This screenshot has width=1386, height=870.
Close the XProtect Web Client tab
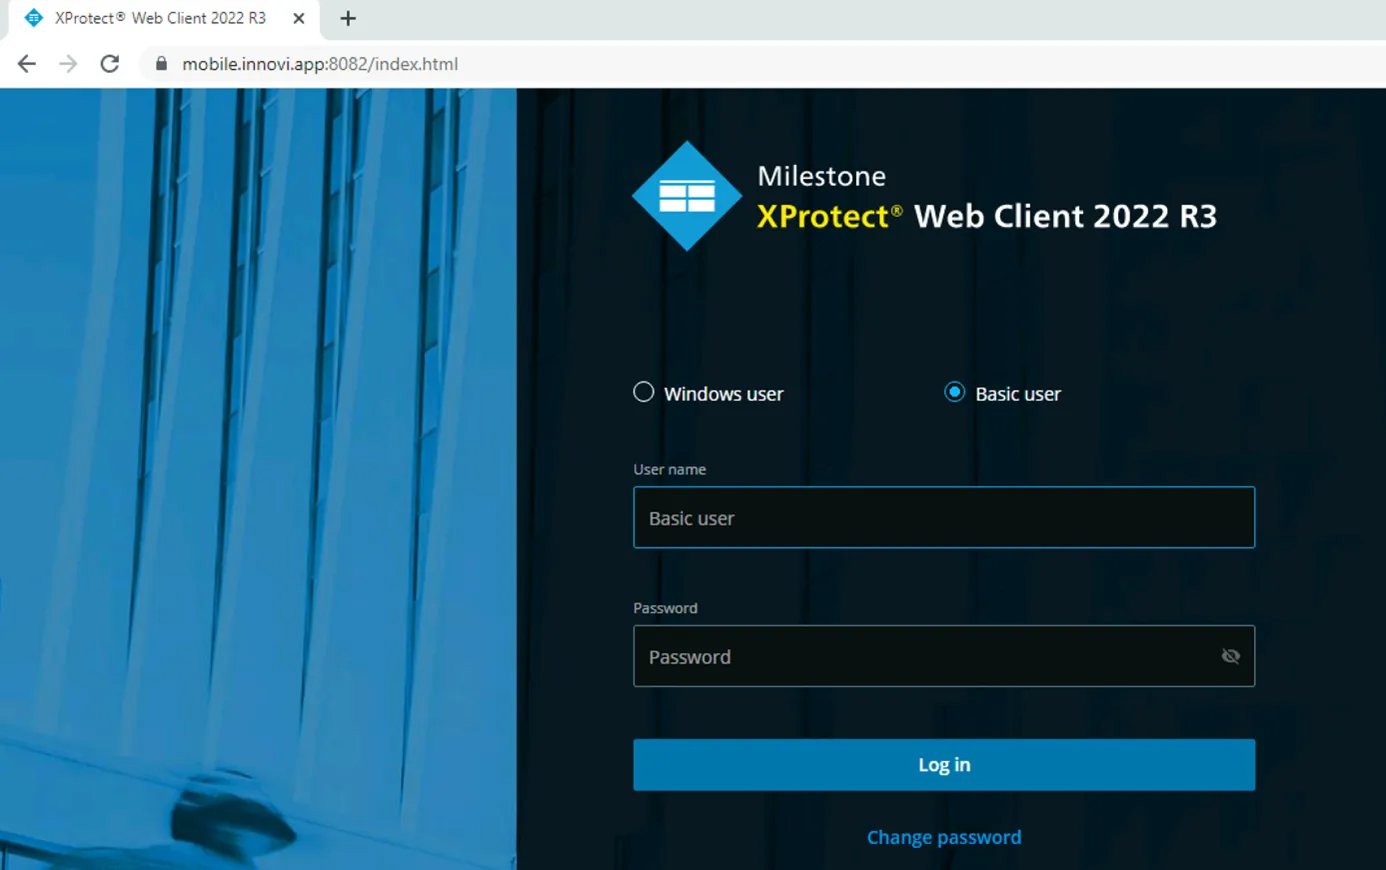pos(298,18)
